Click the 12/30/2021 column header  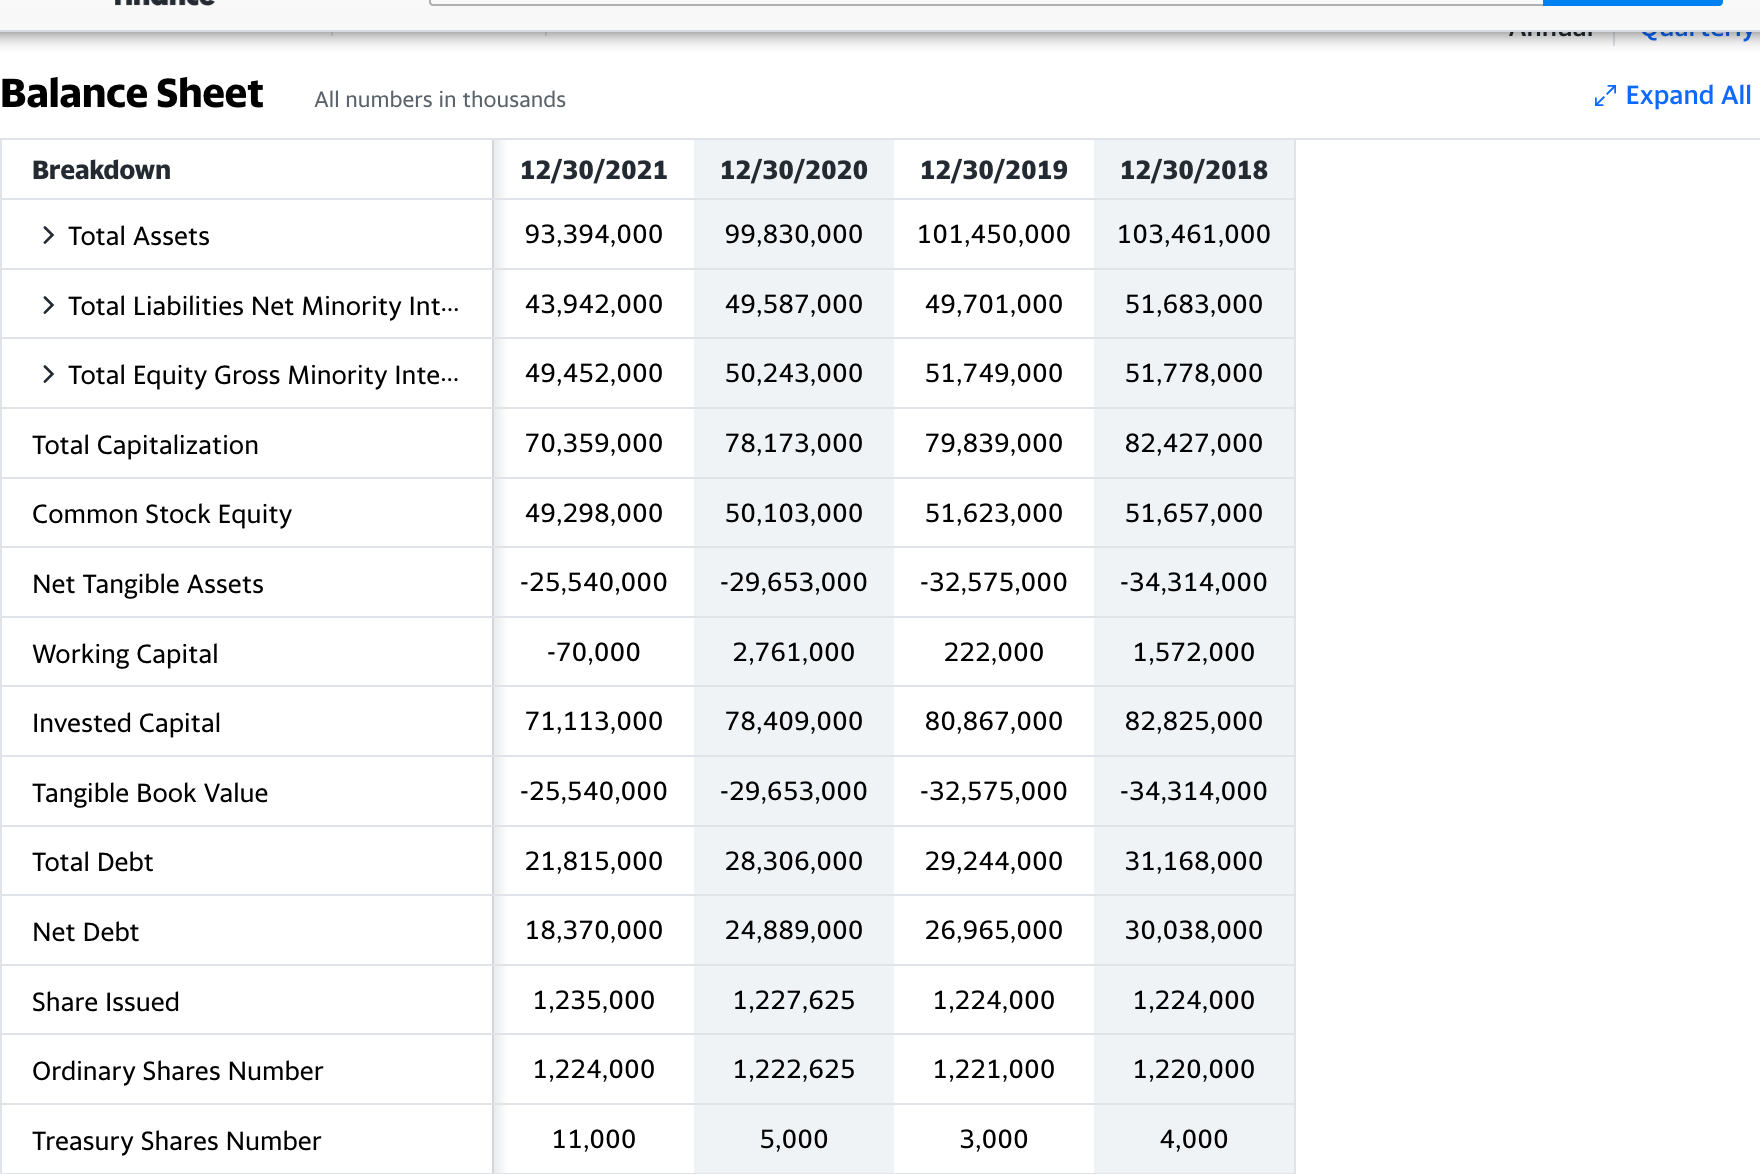tap(593, 171)
